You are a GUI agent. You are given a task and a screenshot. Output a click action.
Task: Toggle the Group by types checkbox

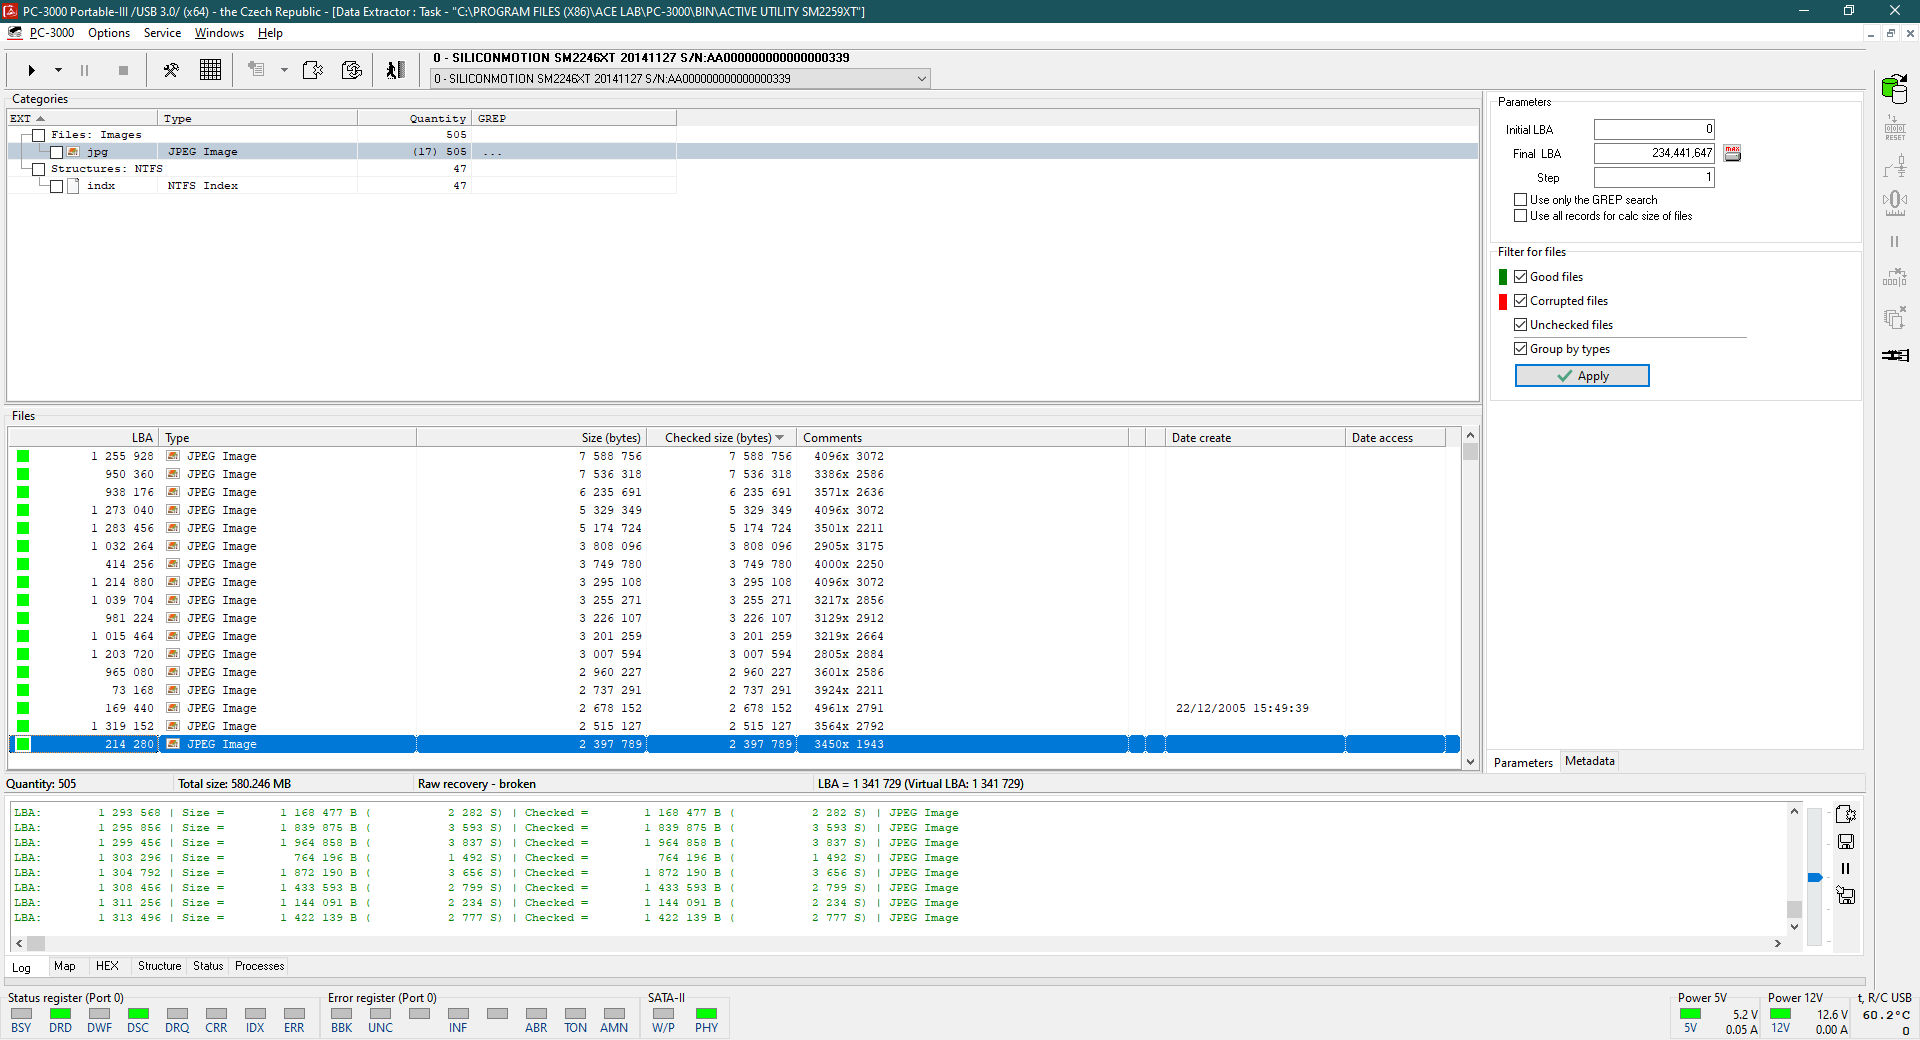click(1521, 349)
